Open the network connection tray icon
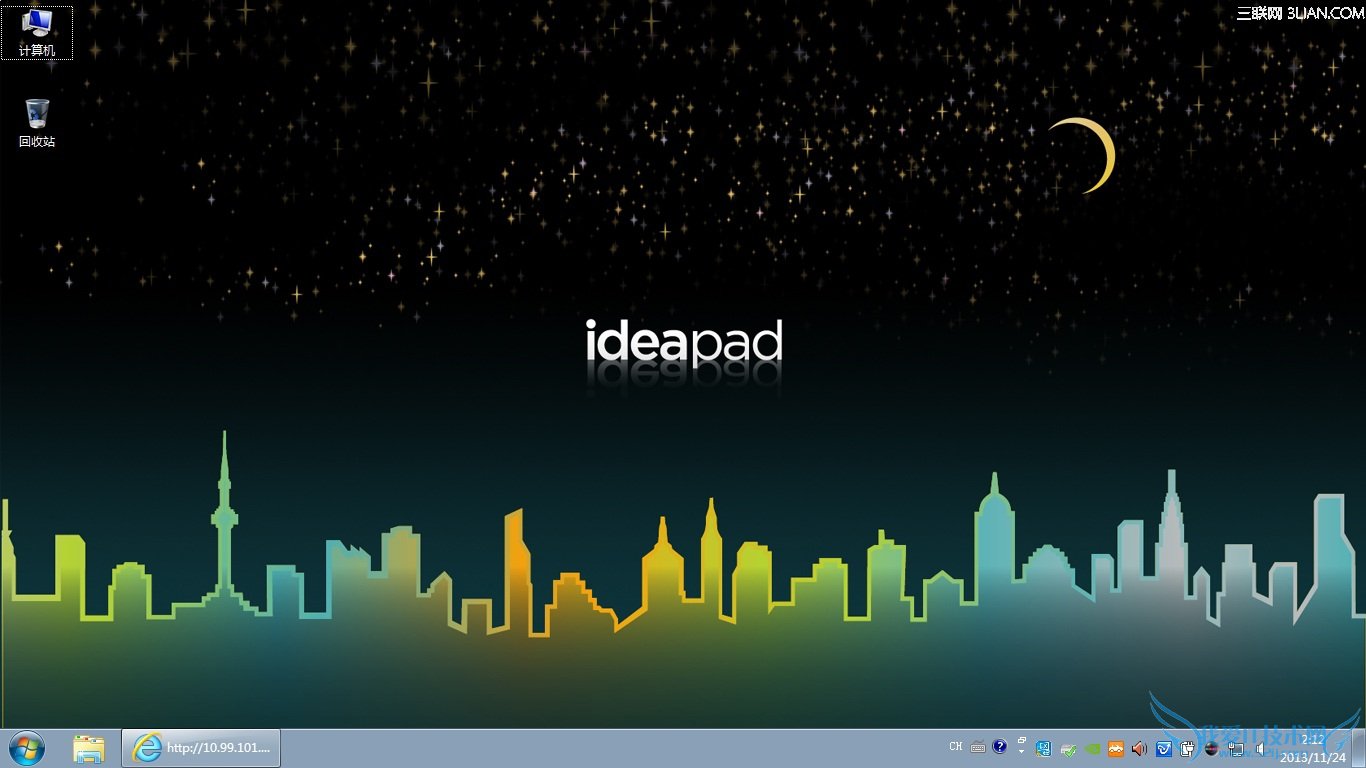Screen dimensions: 1366x768 [x=1236, y=748]
